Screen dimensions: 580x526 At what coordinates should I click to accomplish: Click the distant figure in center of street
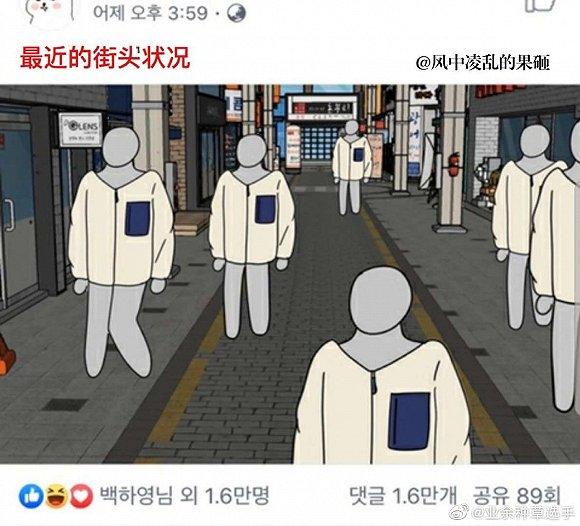click(352, 167)
